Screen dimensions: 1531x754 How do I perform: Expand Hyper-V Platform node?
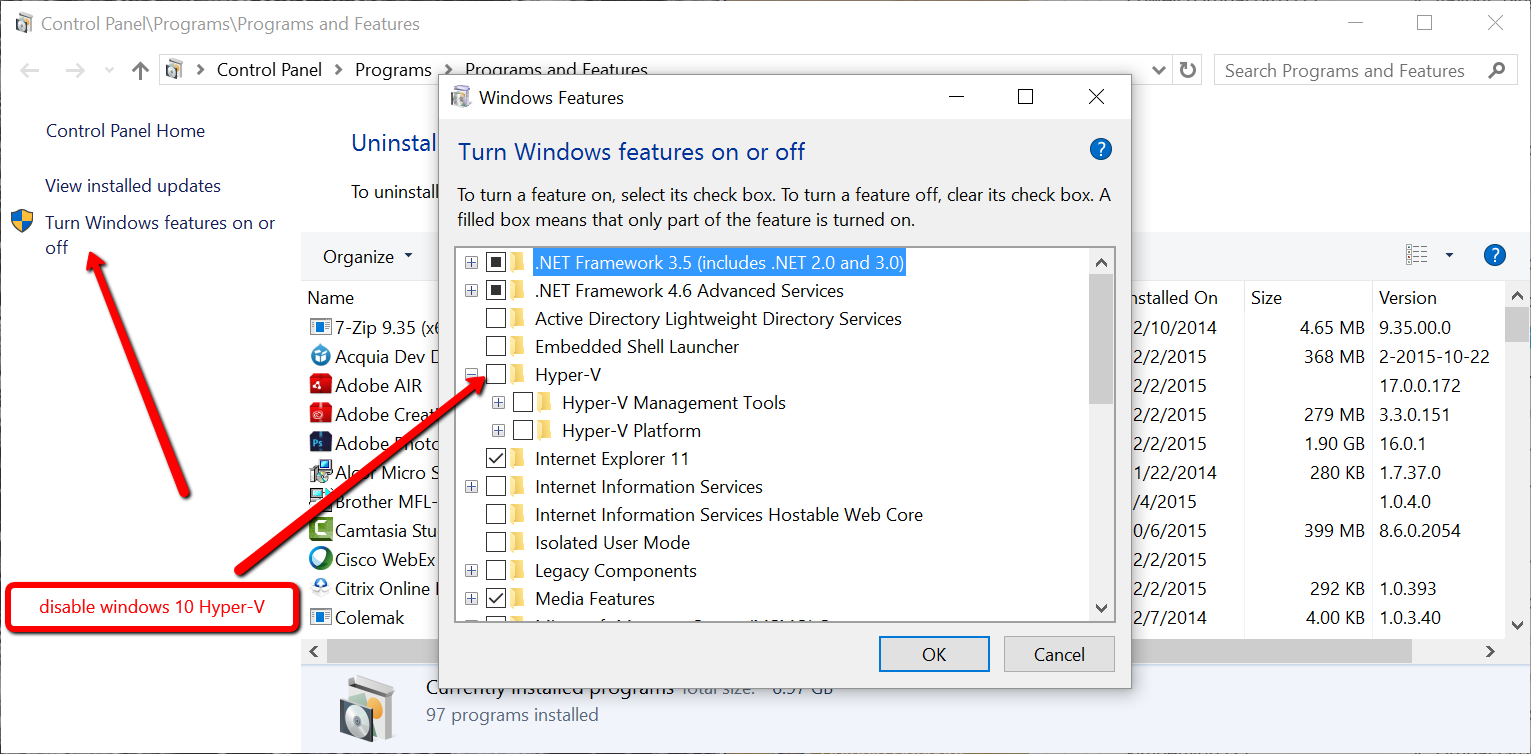pyautogui.click(x=498, y=431)
